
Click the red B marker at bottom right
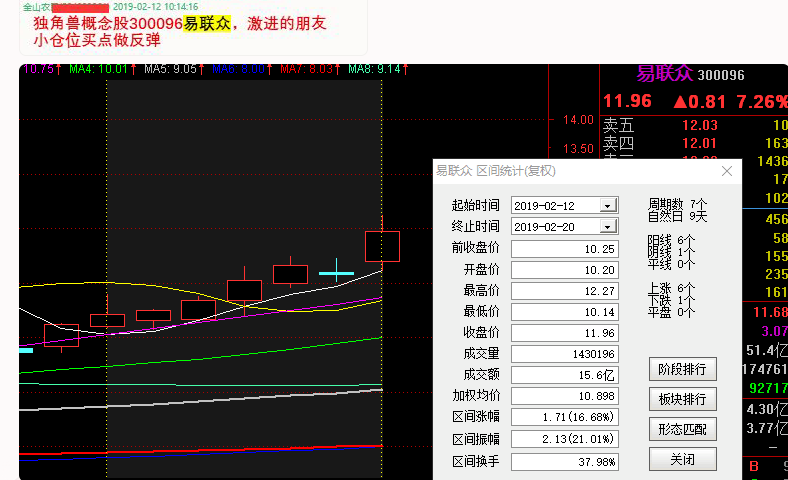754,466
